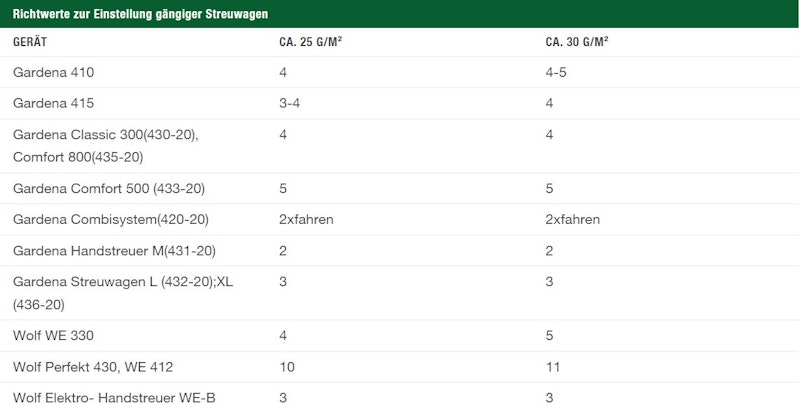Click the Gardena 415 device name

54,103
